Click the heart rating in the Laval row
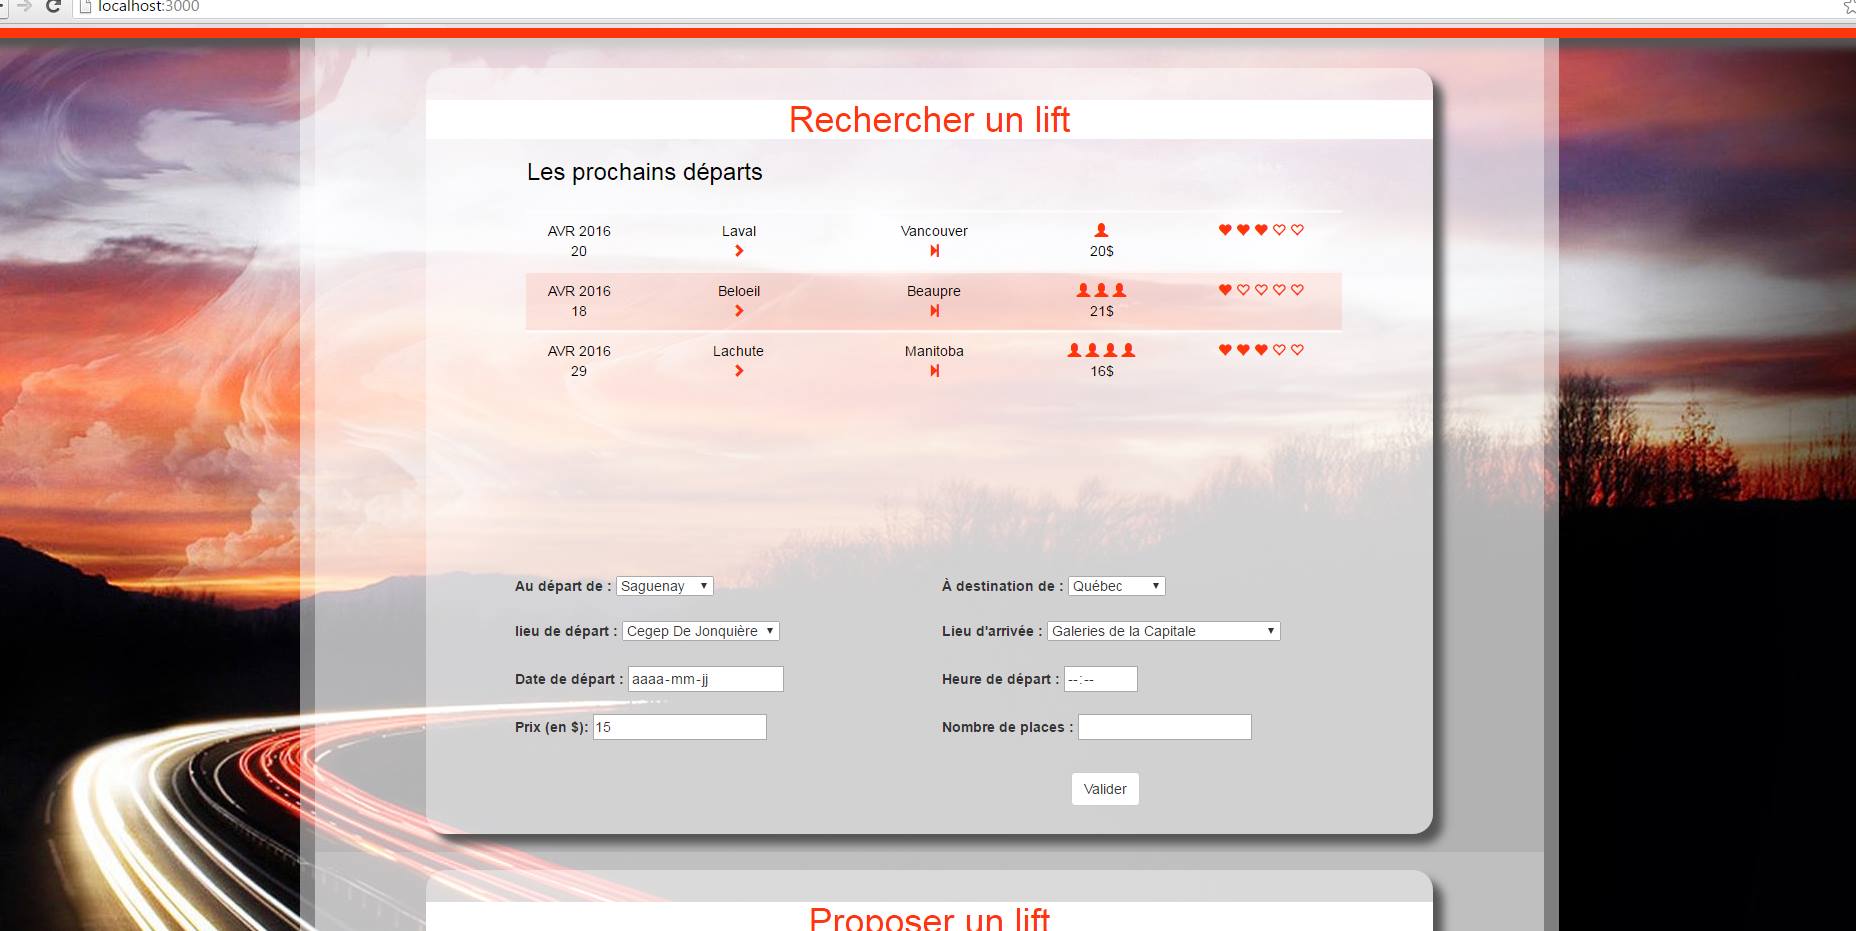Image resolution: width=1856 pixels, height=931 pixels. click(x=1261, y=230)
